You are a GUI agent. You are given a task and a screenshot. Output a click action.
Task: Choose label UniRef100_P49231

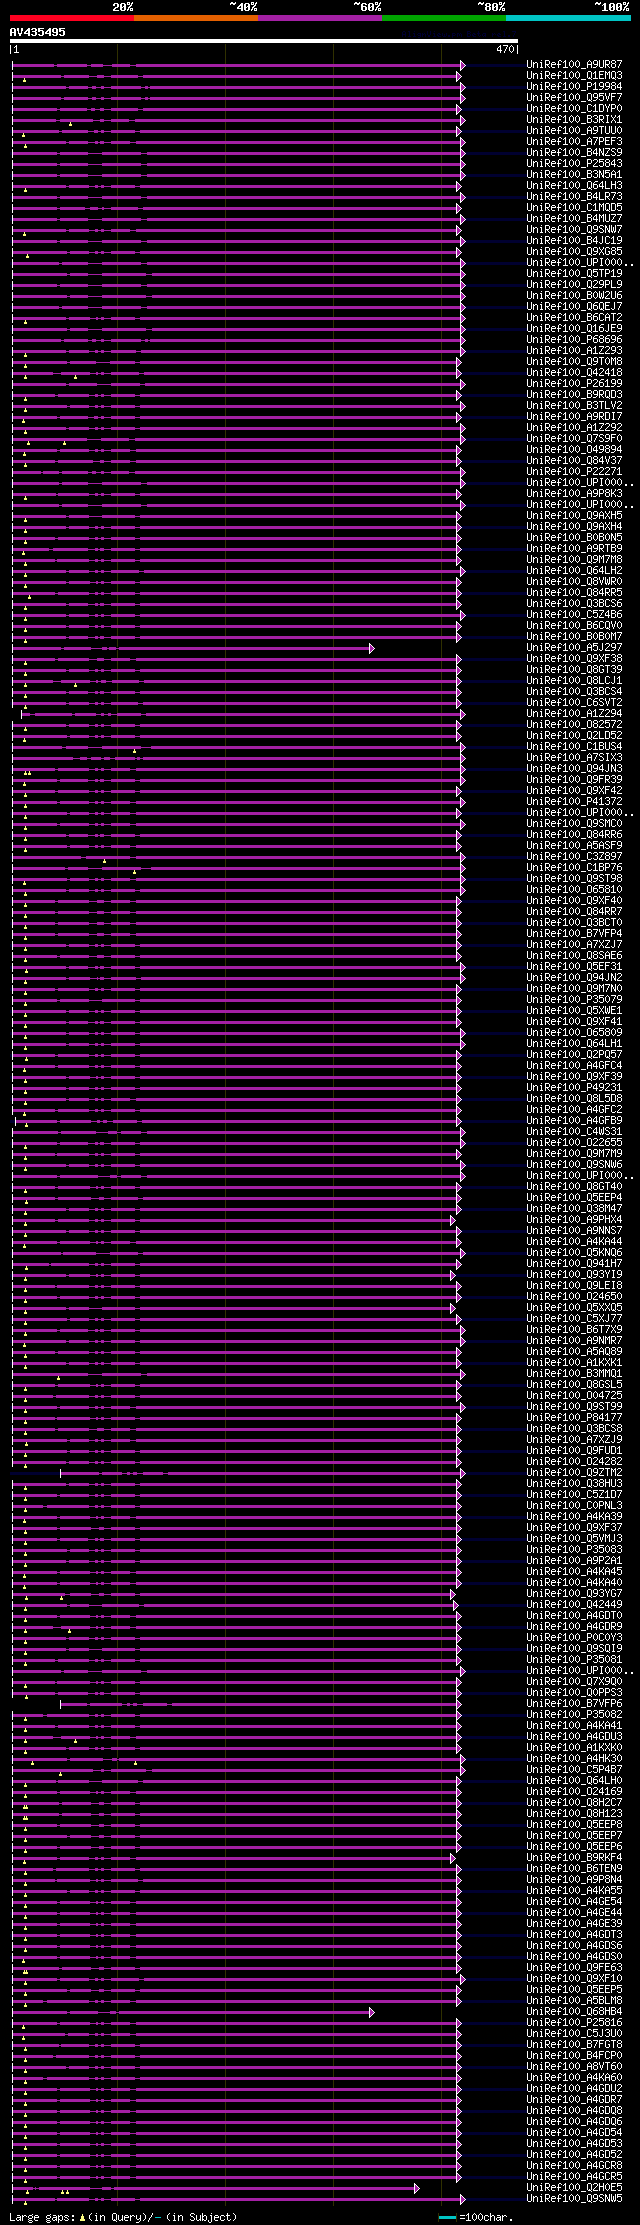[x=574, y=1088]
